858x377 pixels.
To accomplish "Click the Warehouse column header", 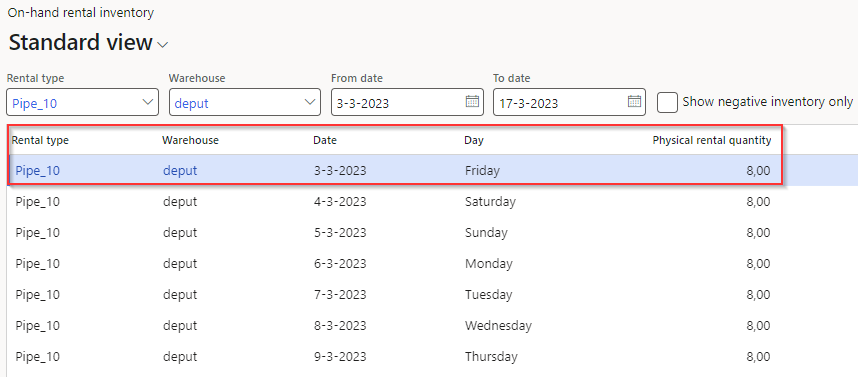I will [x=190, y=140].
